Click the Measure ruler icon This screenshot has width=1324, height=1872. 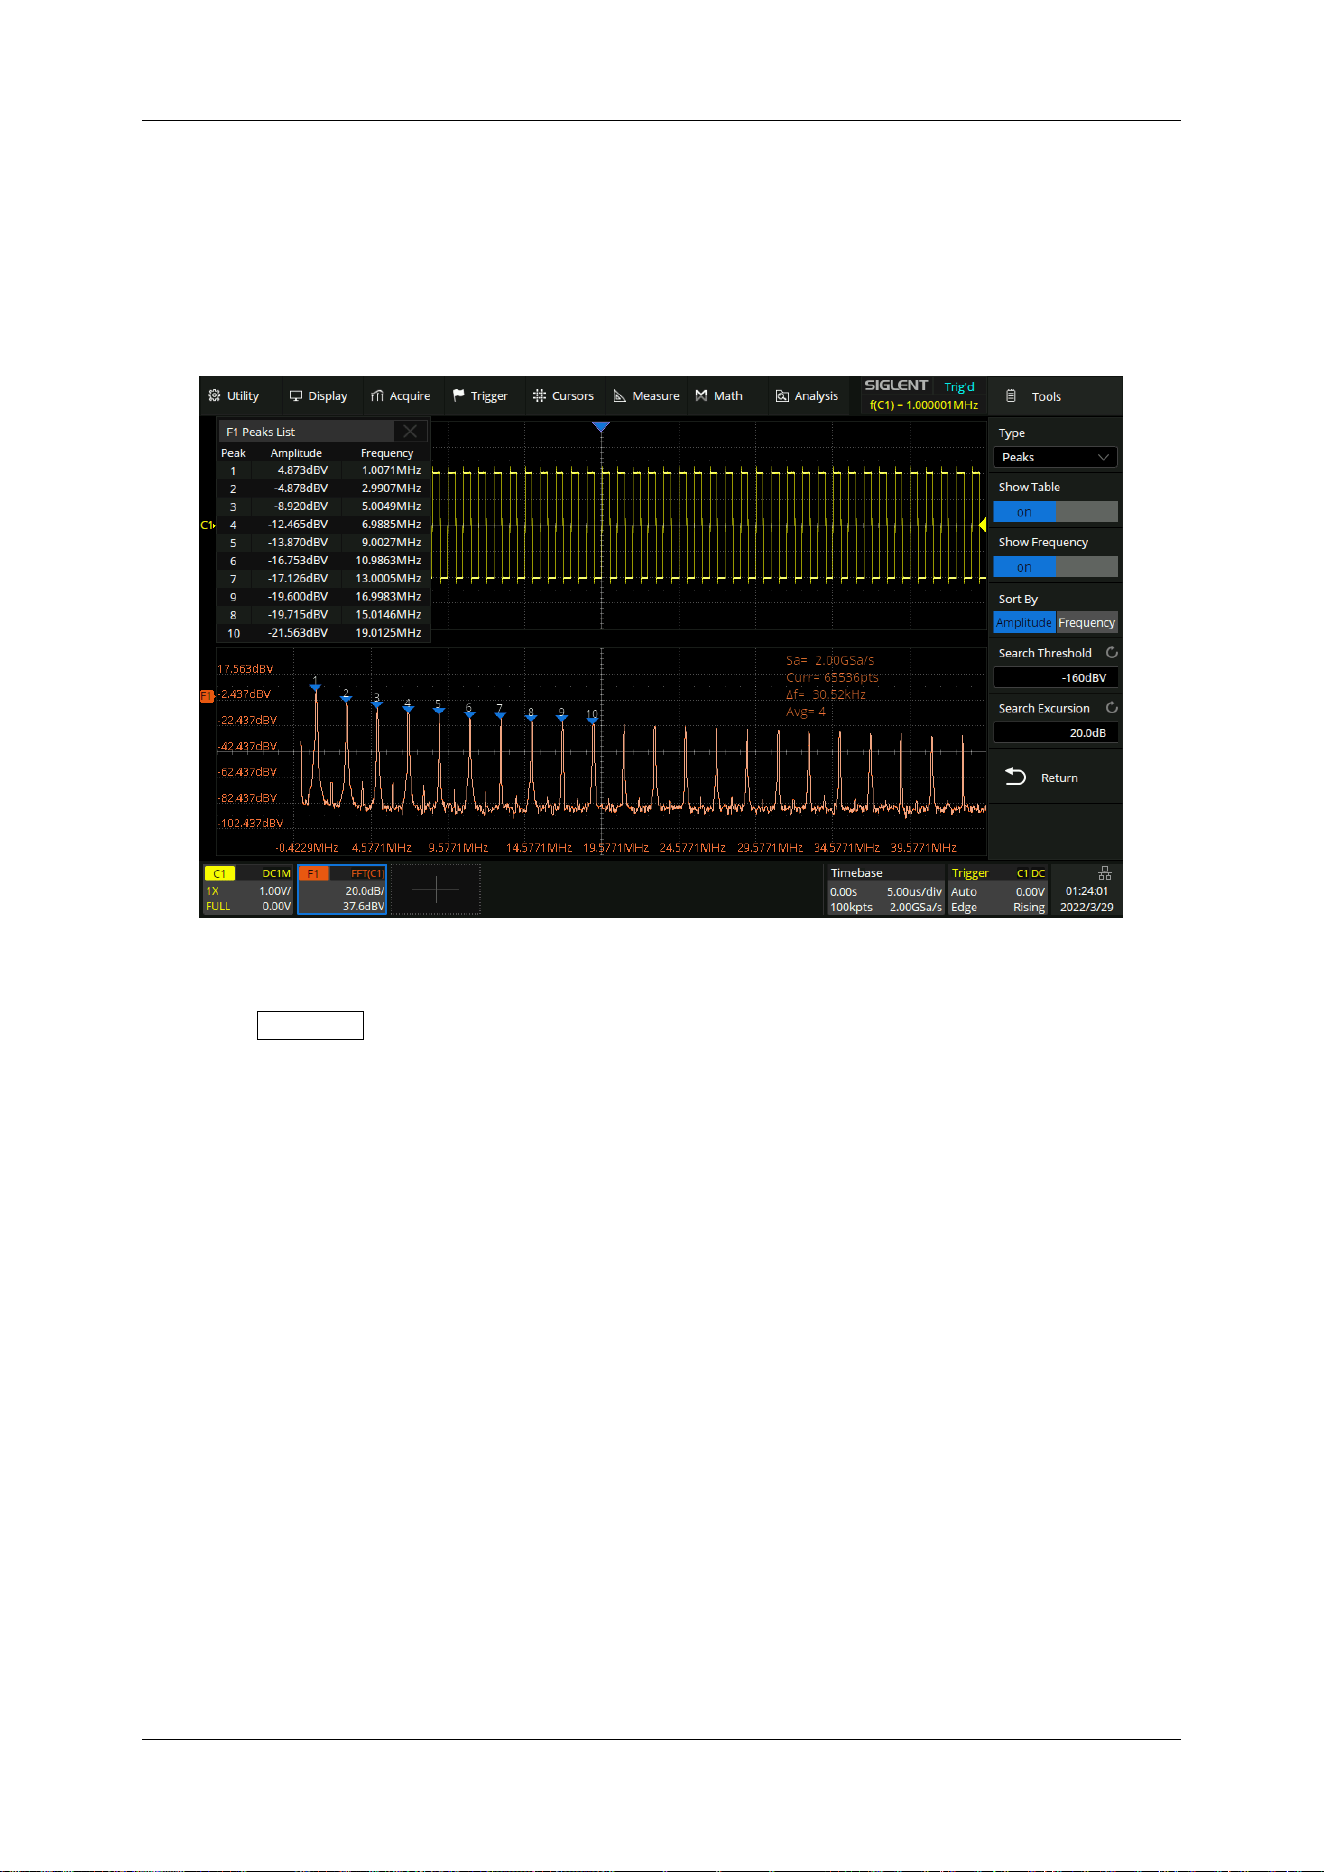[x=620, y=396]
